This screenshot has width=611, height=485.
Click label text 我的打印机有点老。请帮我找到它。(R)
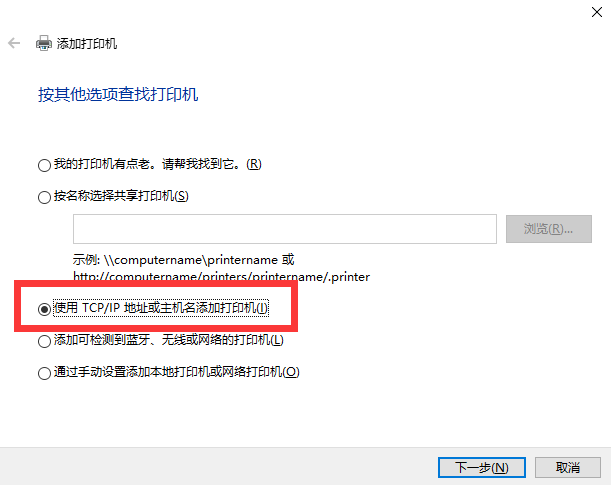click(157, 164)
